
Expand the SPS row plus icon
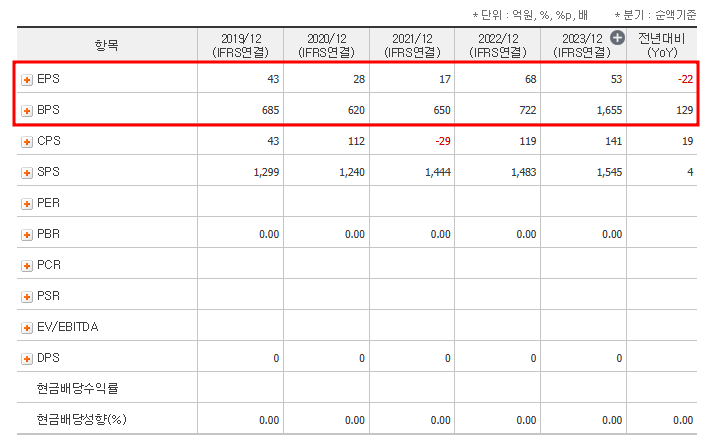click(27, 173)
